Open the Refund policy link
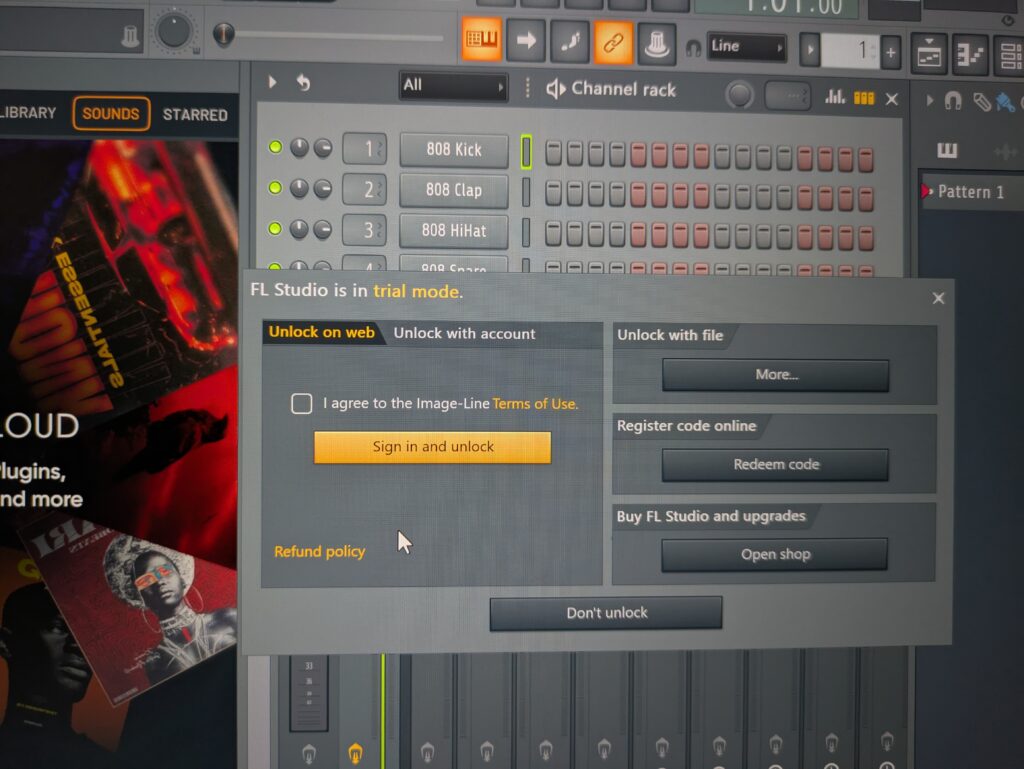Image resolution: width=1024 pixels, height=769 pixels. 319,552
